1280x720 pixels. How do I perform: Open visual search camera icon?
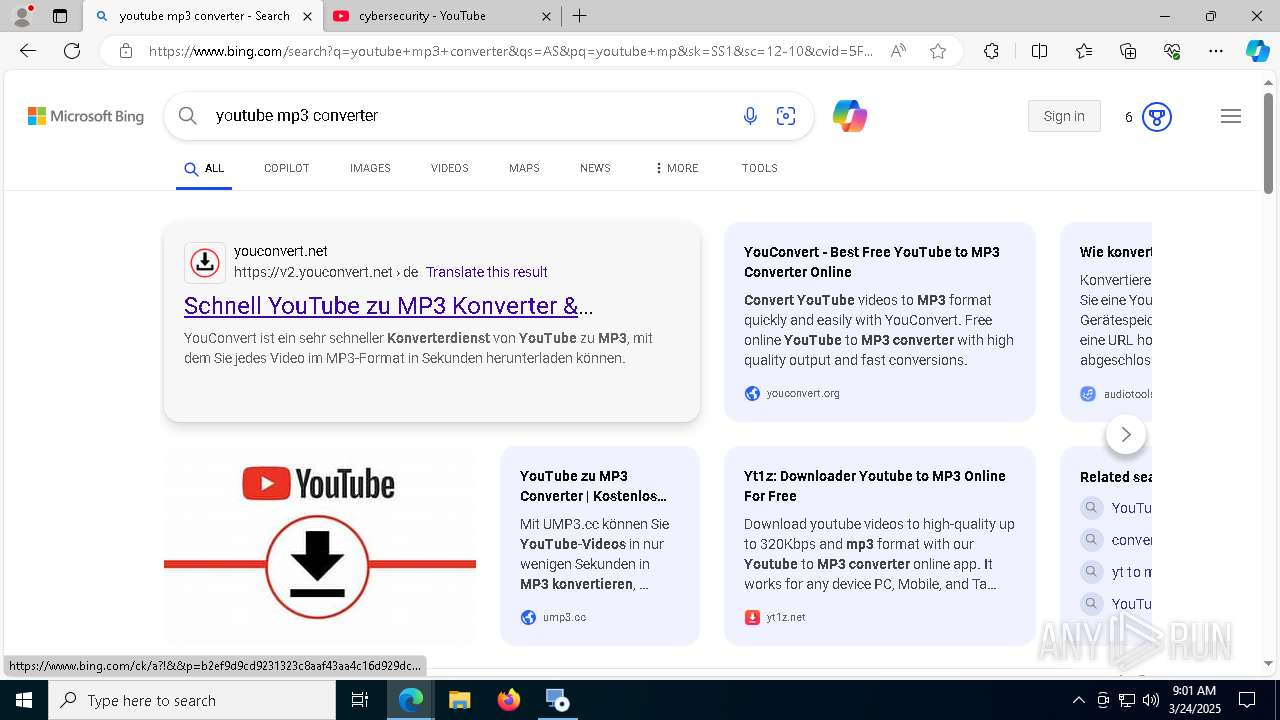pos(786,117)
